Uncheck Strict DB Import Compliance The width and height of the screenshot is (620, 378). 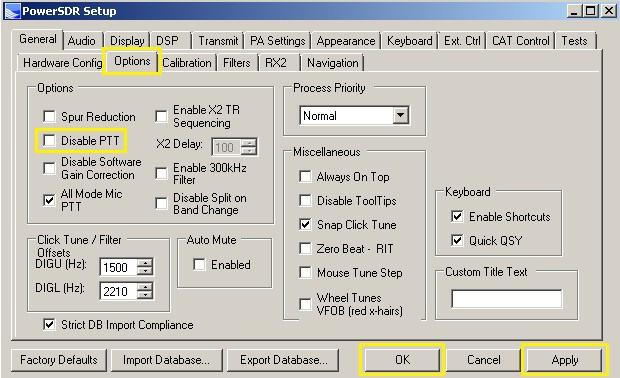coord(49,325)
